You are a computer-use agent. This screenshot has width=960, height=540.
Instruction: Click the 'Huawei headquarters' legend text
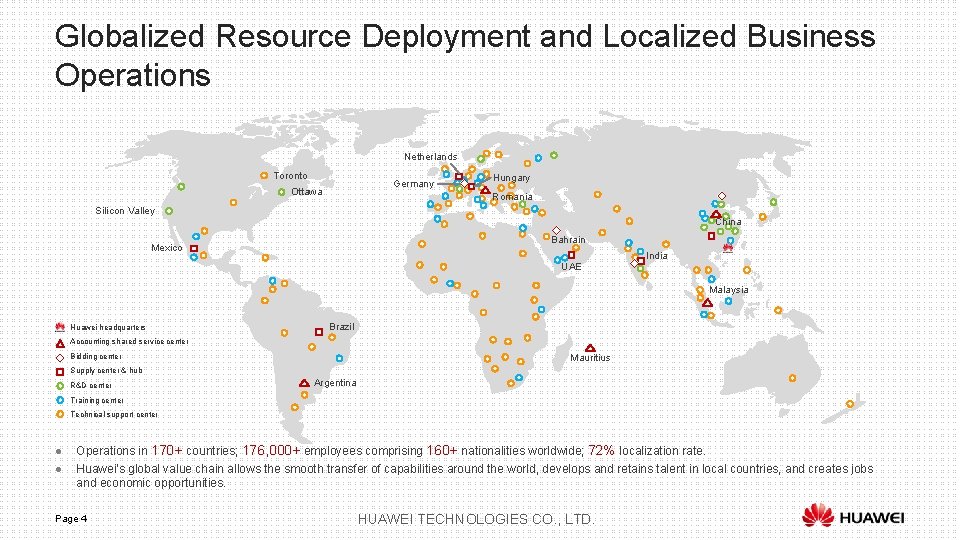pos(108,328)
